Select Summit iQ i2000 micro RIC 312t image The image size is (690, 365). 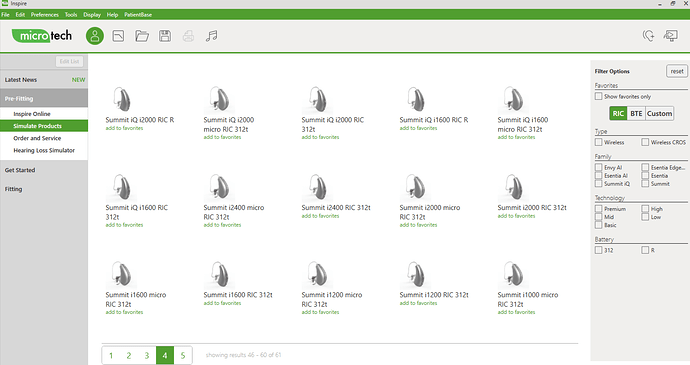point(219,100)
